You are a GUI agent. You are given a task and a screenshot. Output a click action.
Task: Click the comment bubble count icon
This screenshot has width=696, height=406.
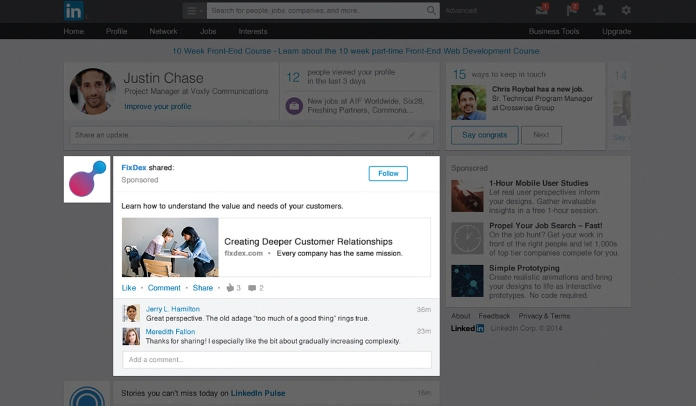click(x=252, y=288)
